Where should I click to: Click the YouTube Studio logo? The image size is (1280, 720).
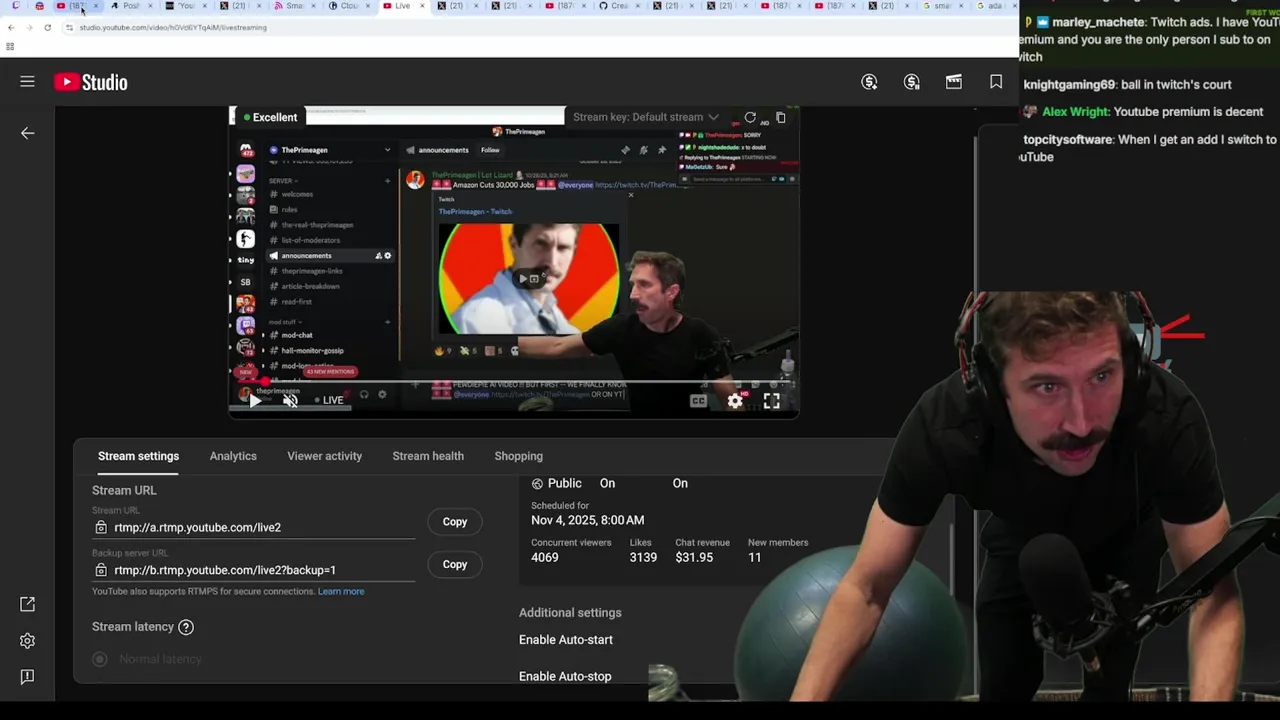tap(91, 83)
